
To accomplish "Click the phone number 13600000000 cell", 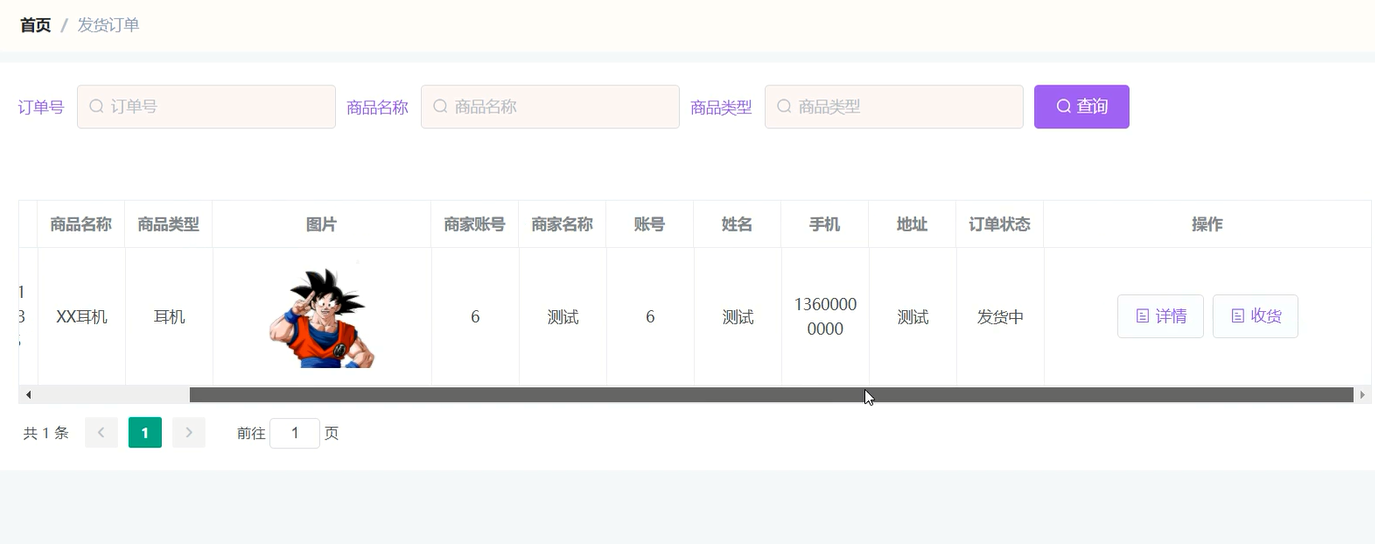I will pyautogui.click(x=825, y=316).
